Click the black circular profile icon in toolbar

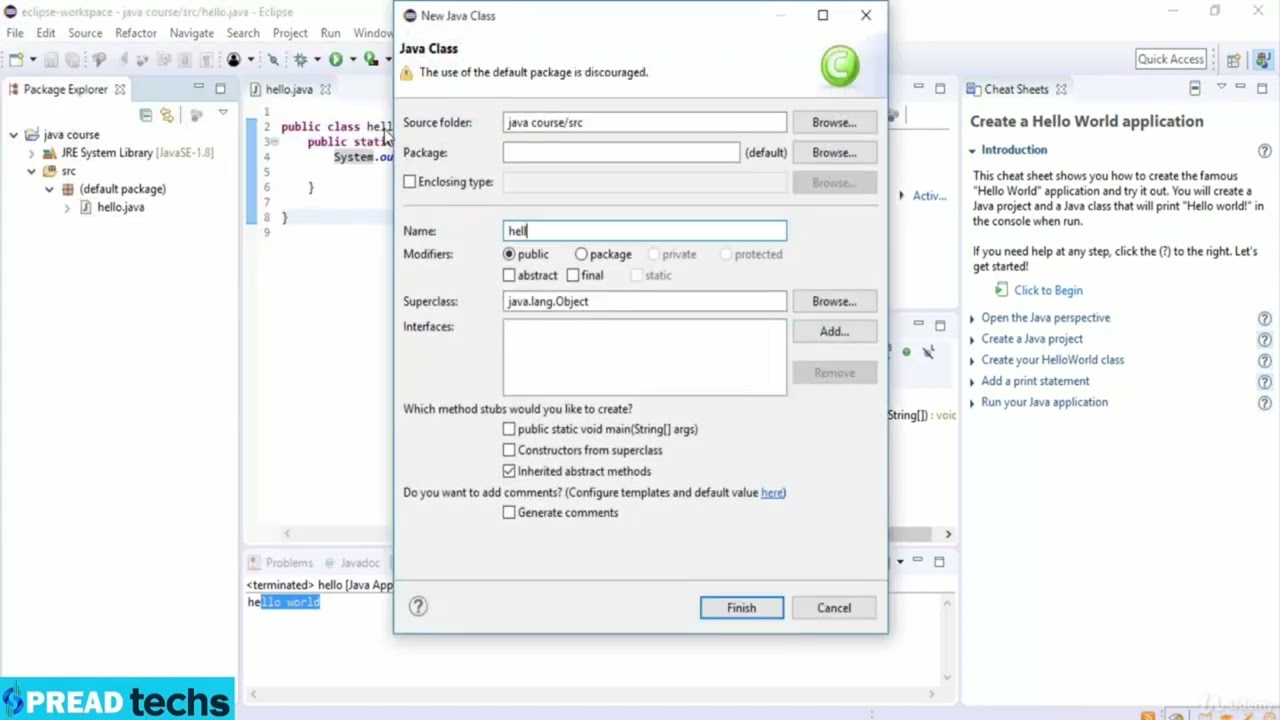[x=233, y=60]
